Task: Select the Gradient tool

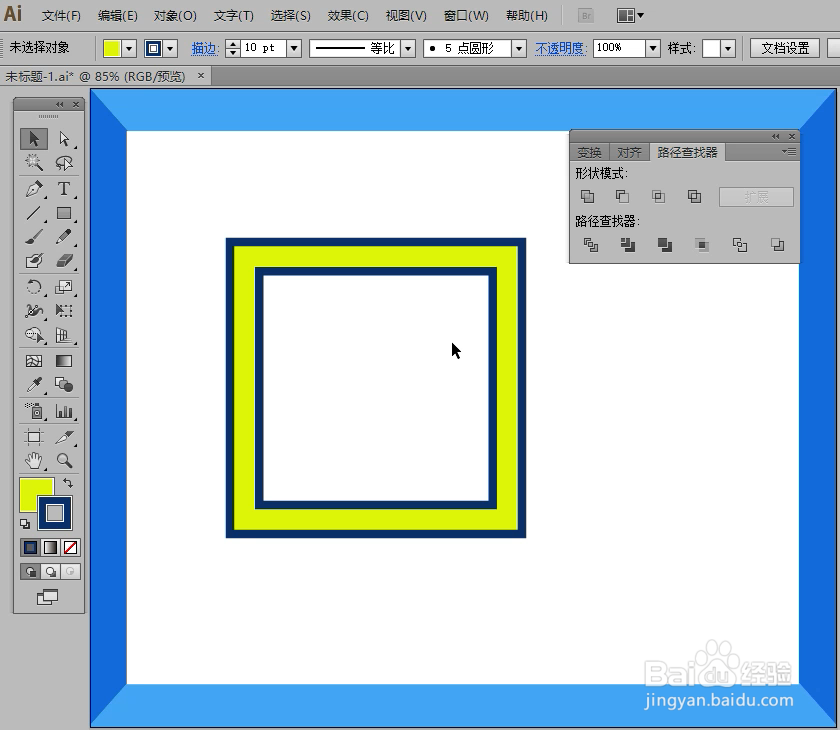Action: point(64,361)
